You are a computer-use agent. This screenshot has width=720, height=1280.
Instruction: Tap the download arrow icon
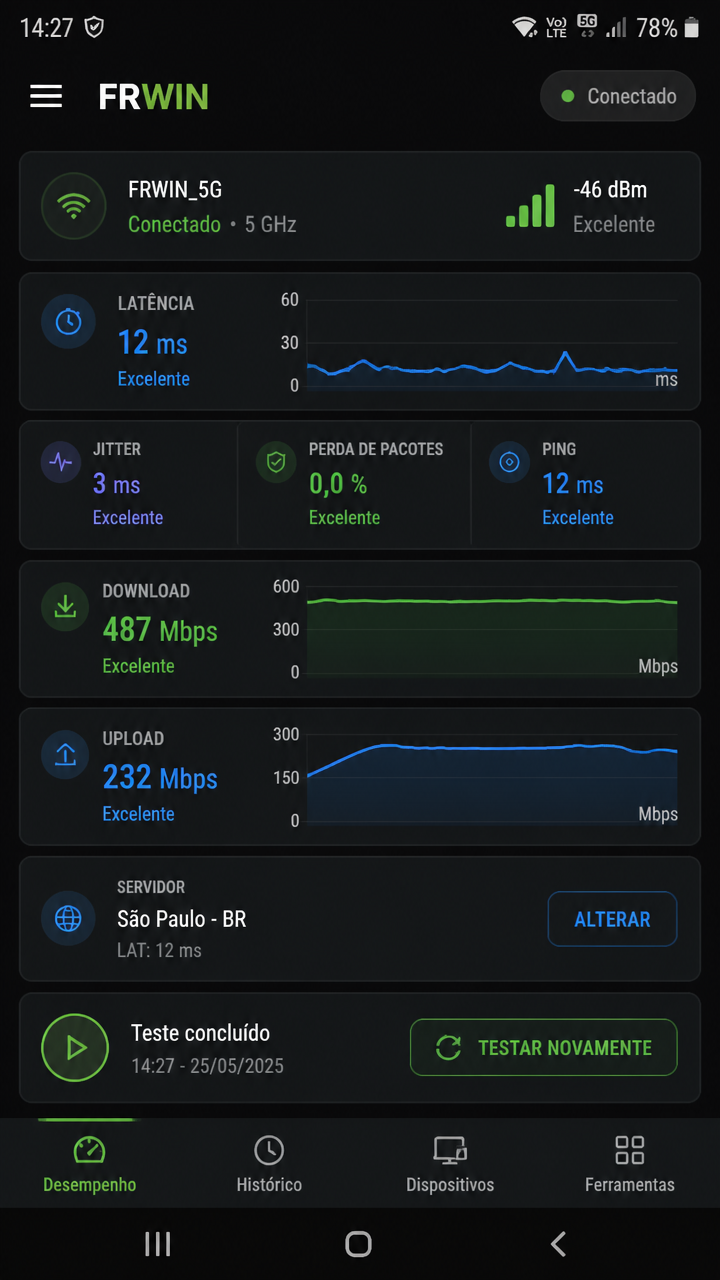tap(65, 606)
